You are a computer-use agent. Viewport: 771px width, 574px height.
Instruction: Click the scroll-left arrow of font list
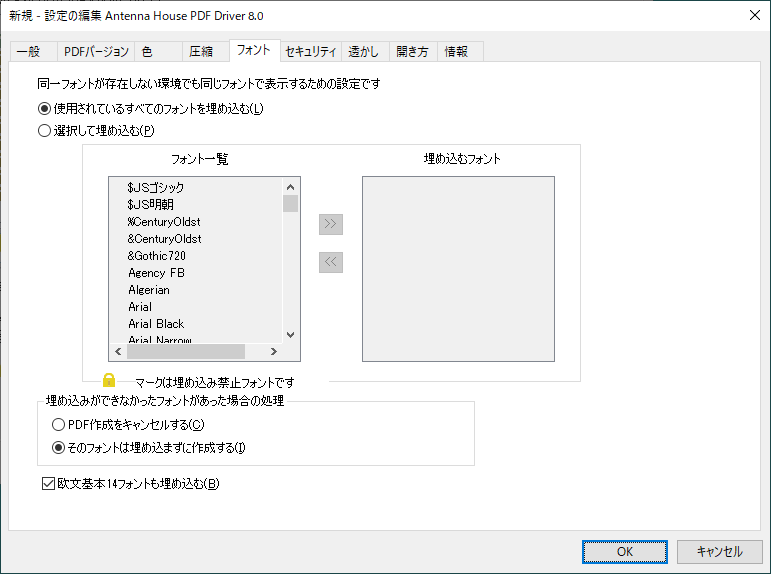[x=118, y=352]
